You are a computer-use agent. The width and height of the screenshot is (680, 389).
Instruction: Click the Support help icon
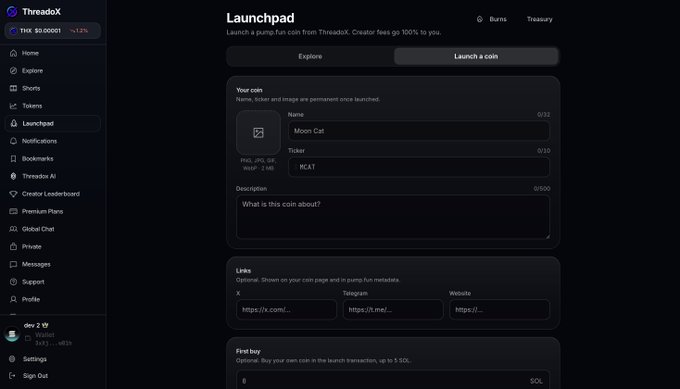pyautogui.click(x=13, y=282)
